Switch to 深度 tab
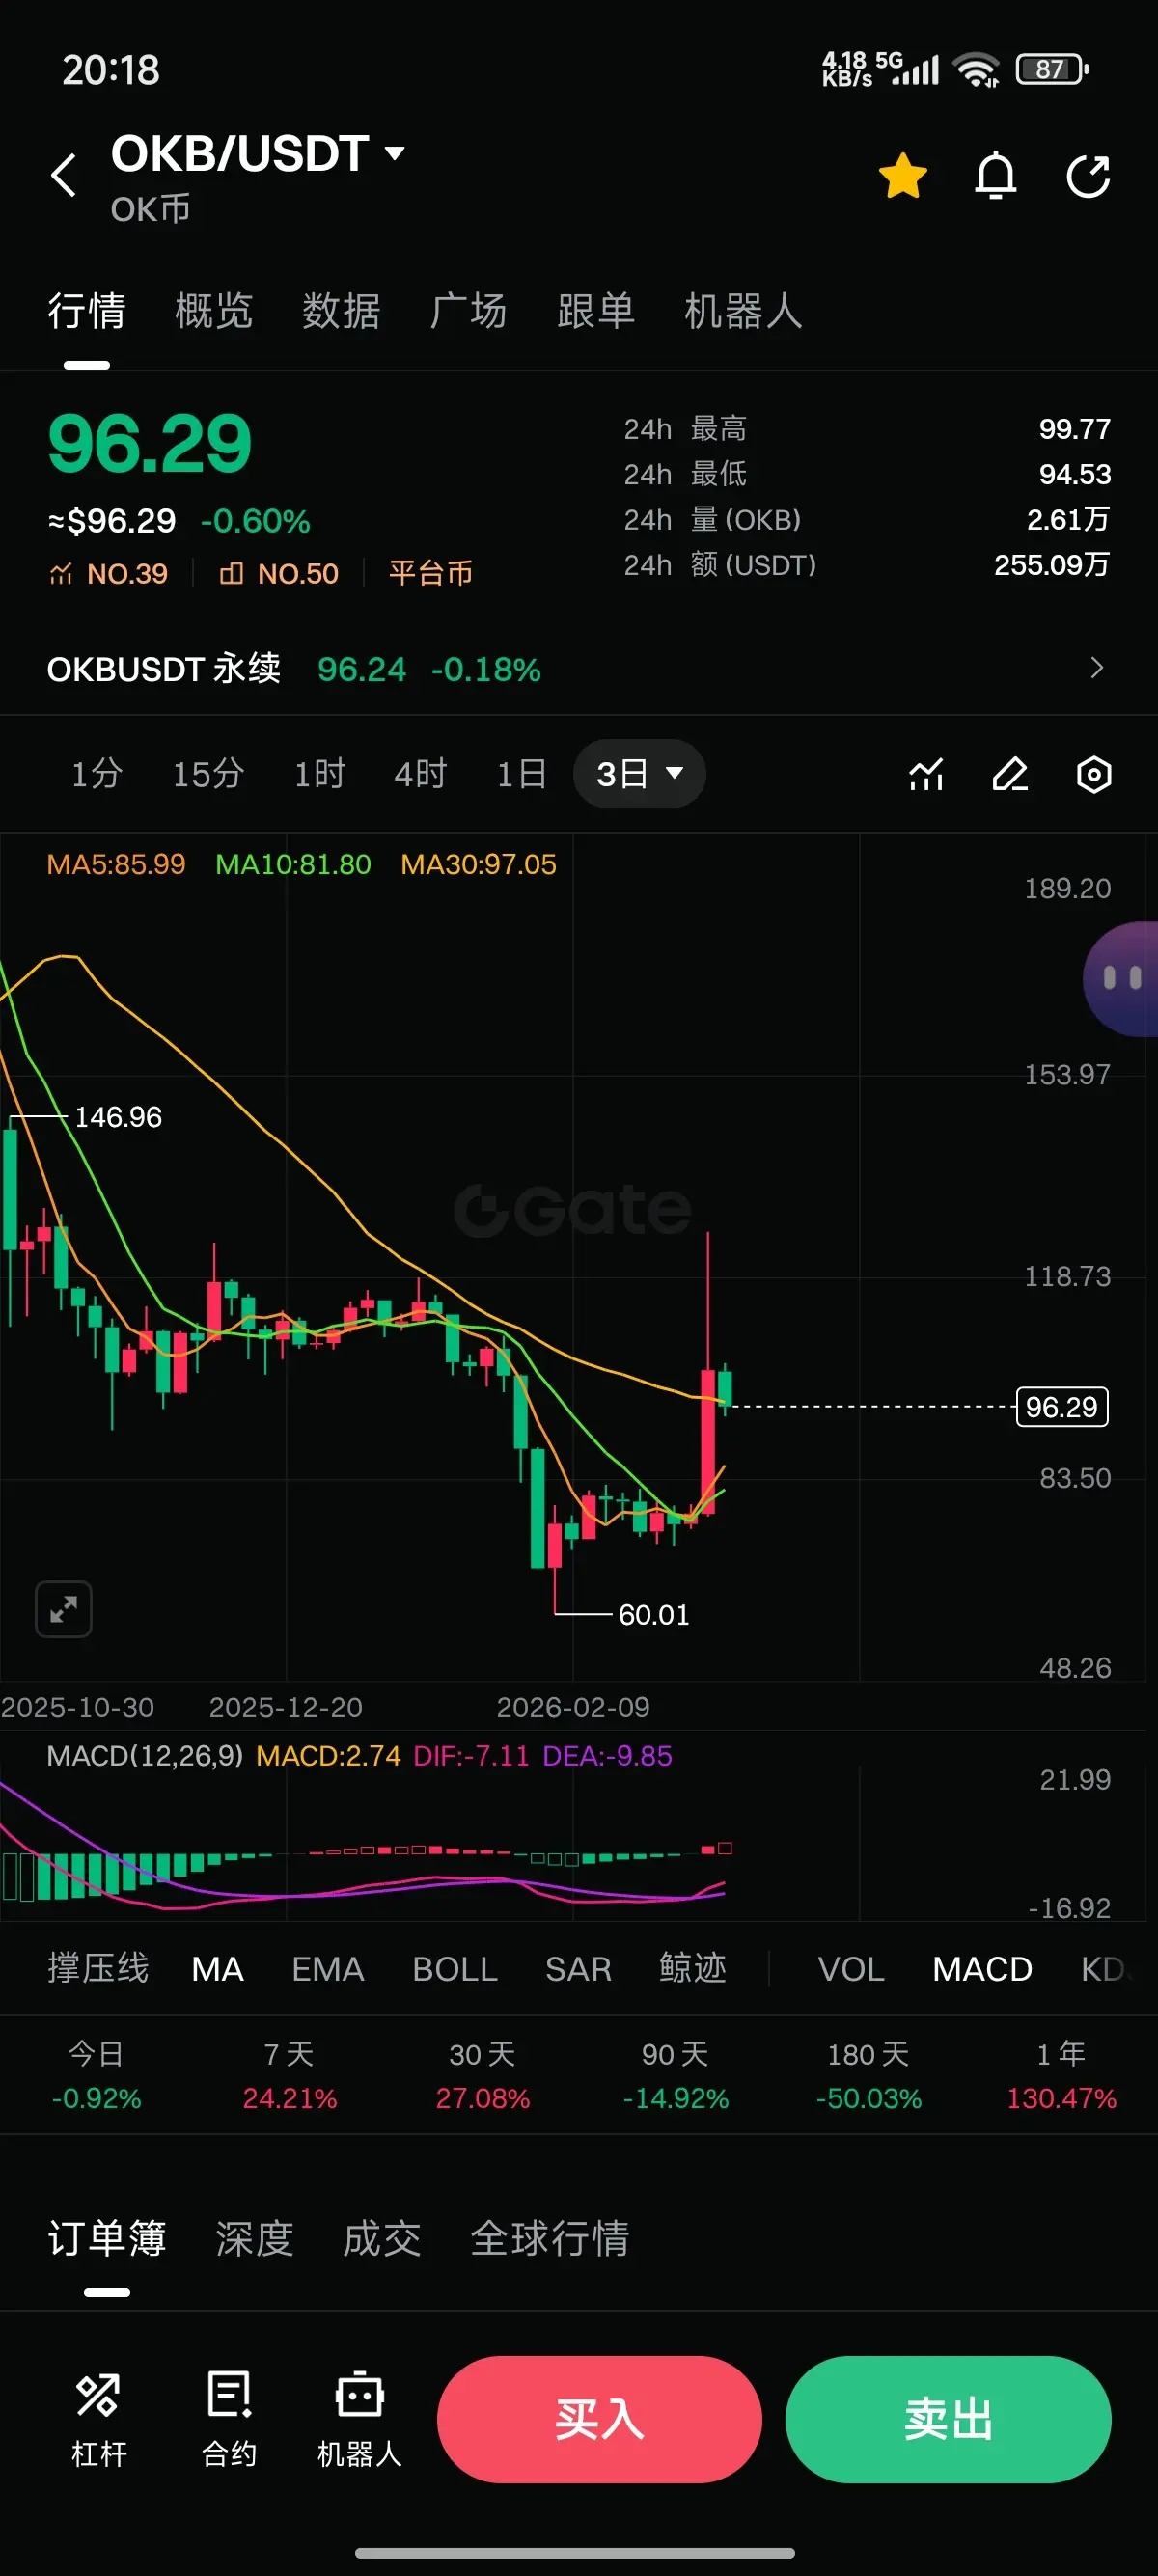Screen dimensions: 1158x2576 coord(254,2238)
